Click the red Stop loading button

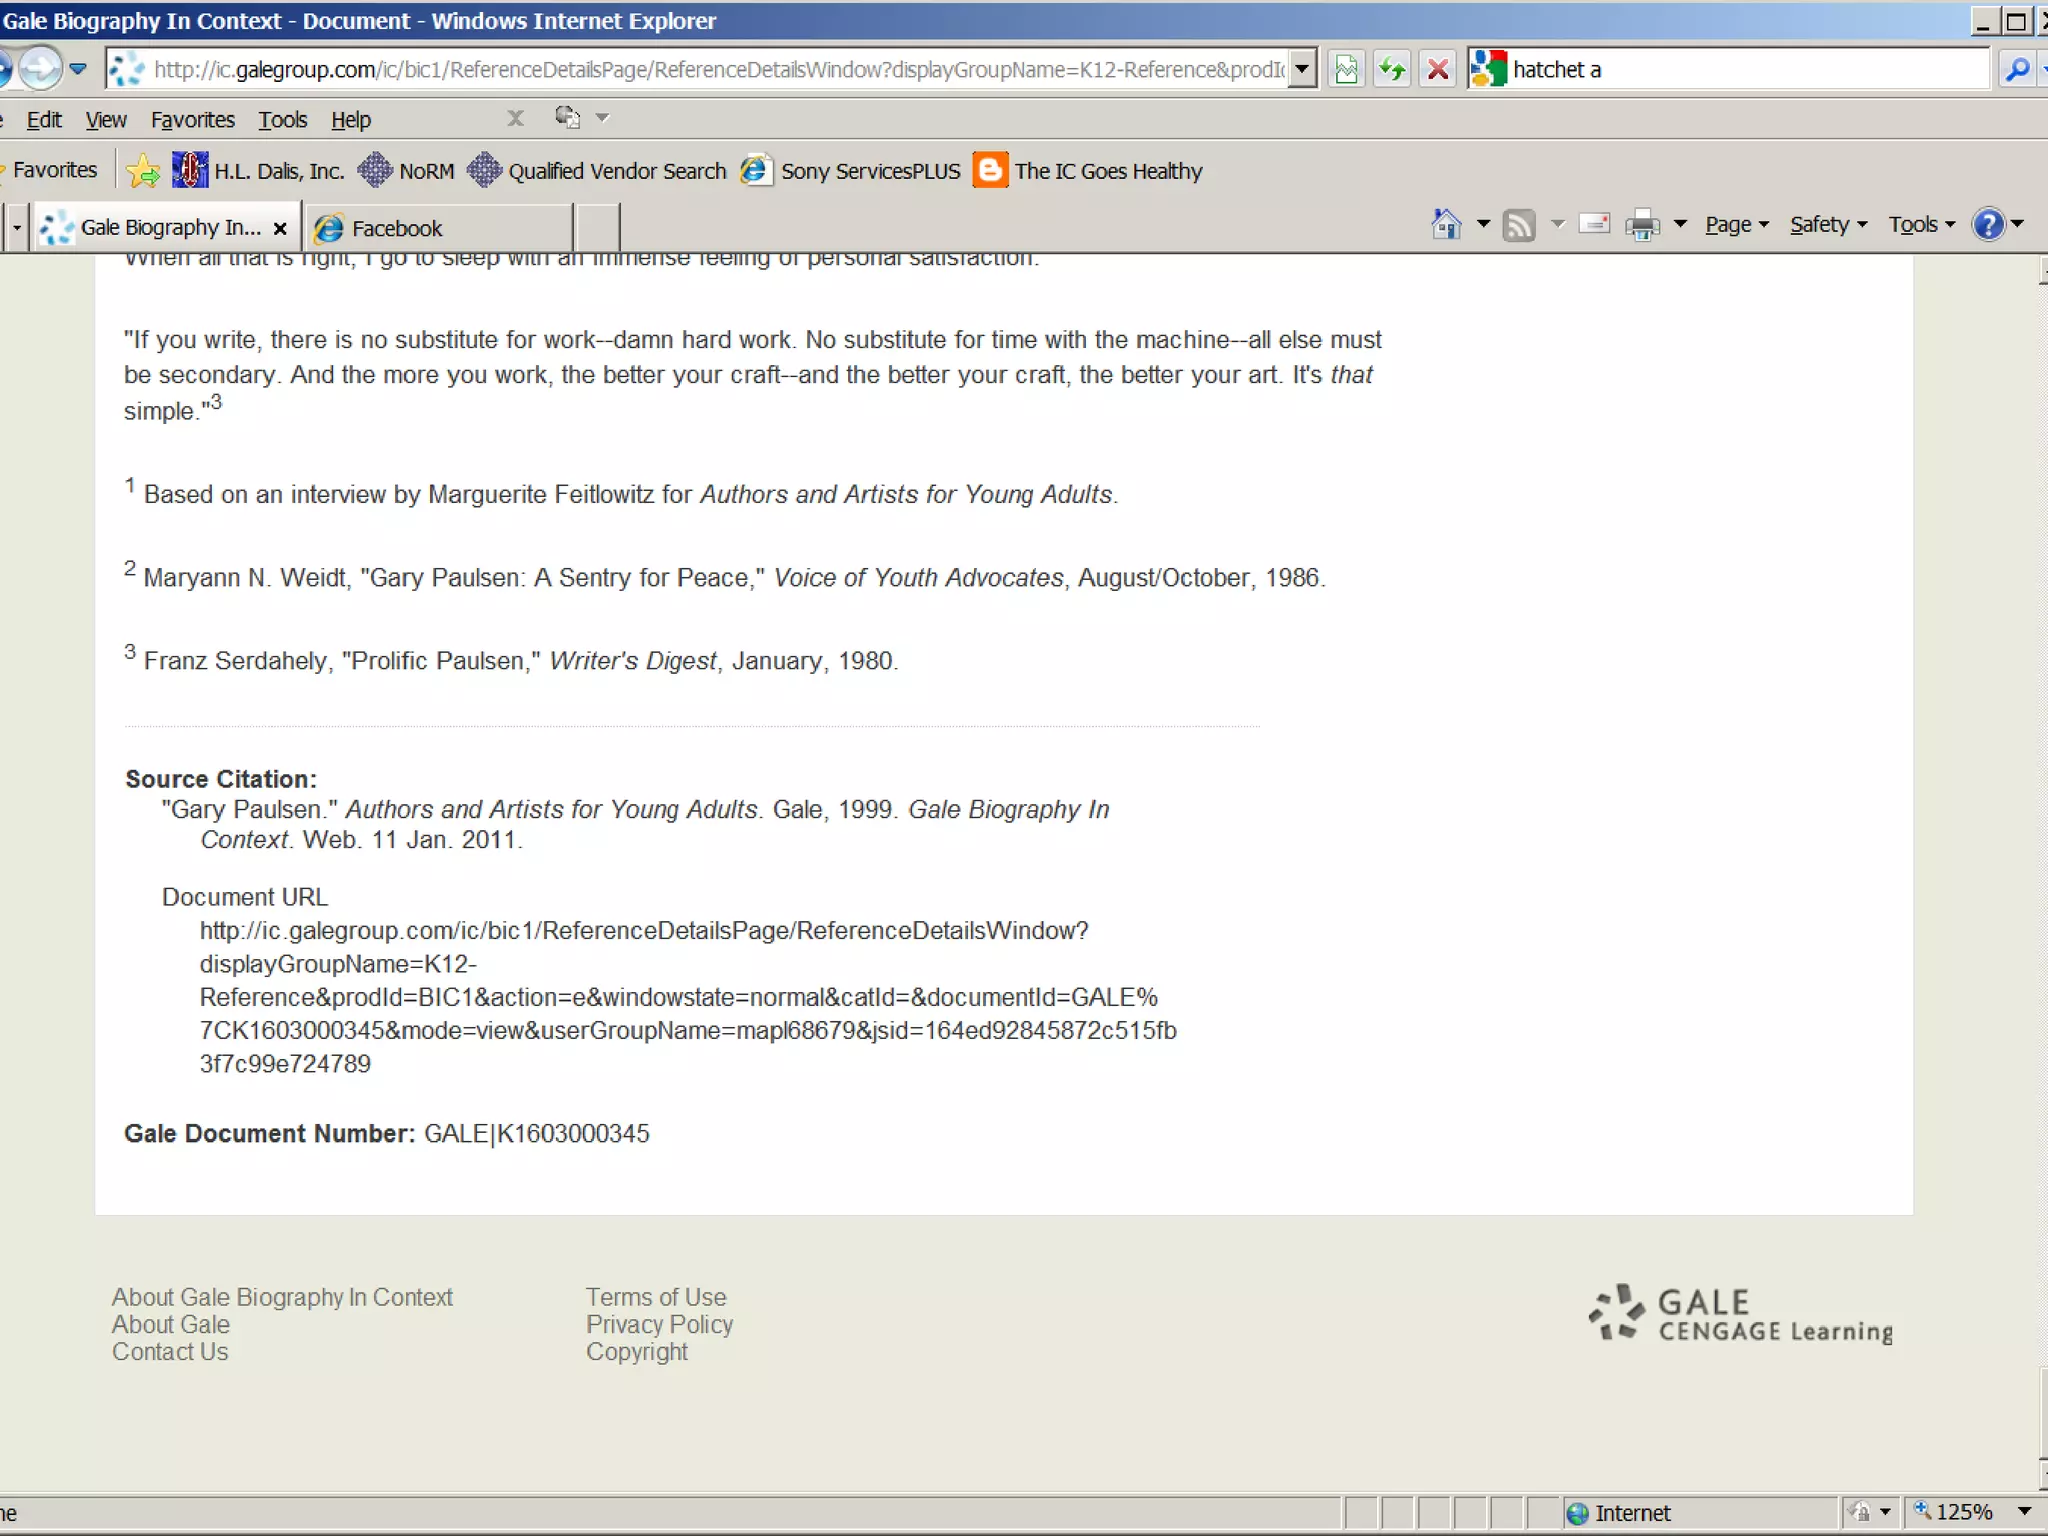[1437, 69]
